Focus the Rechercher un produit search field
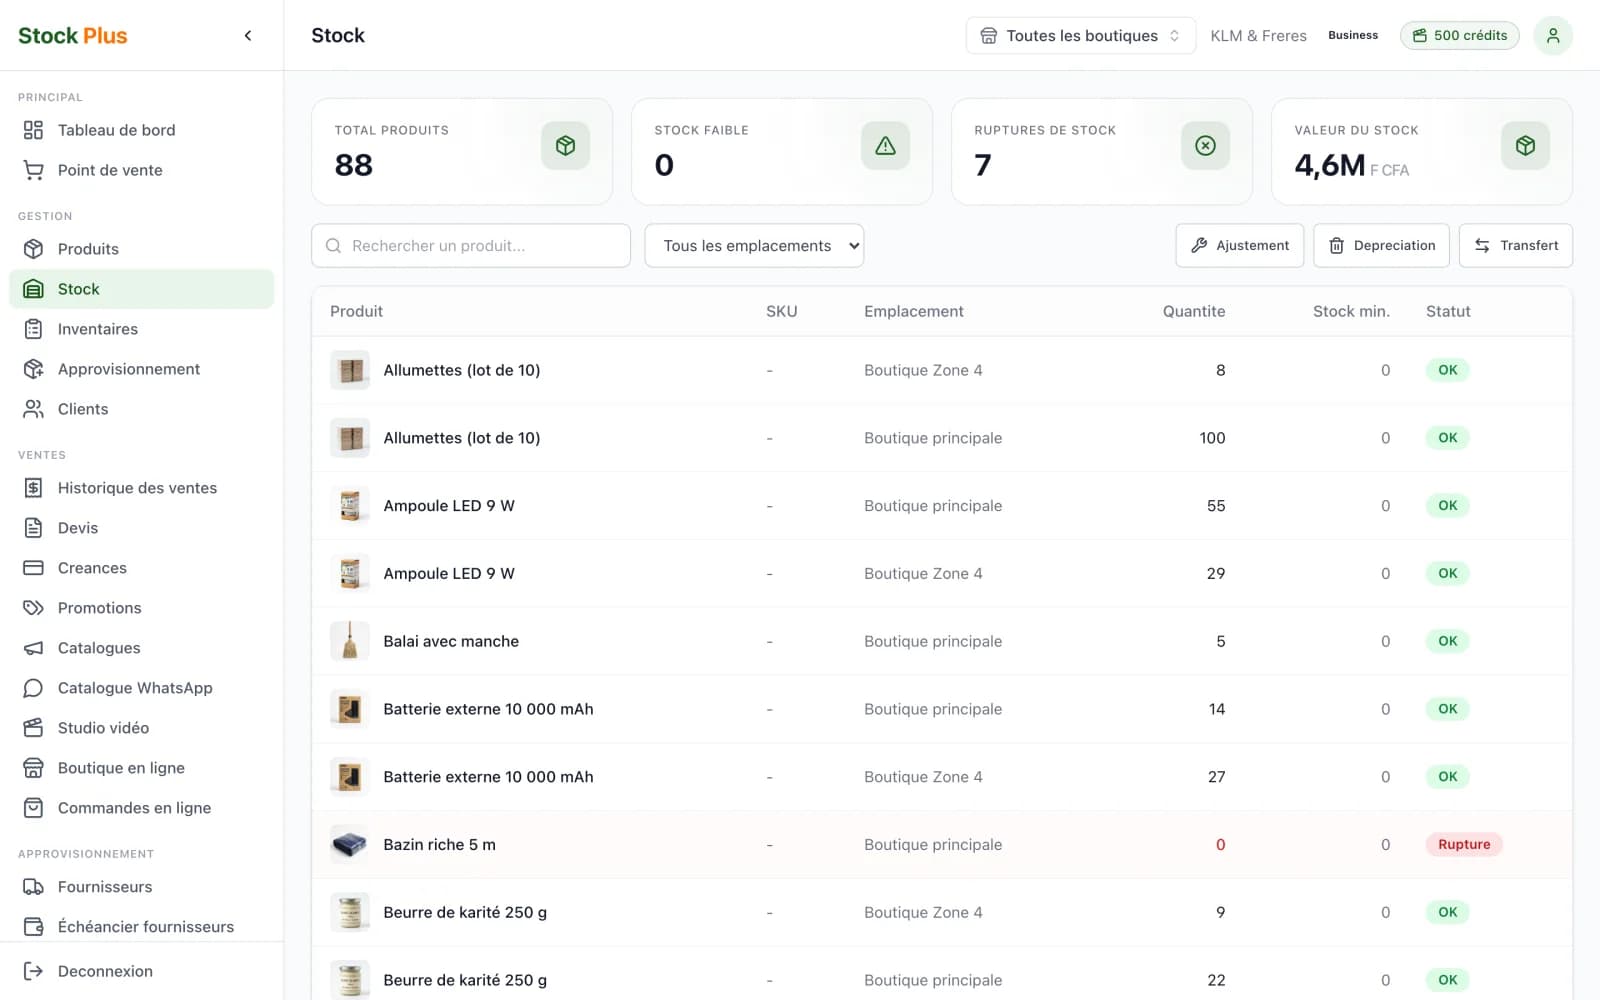This screenshot has width=1600, height=1000. [471, 246]
